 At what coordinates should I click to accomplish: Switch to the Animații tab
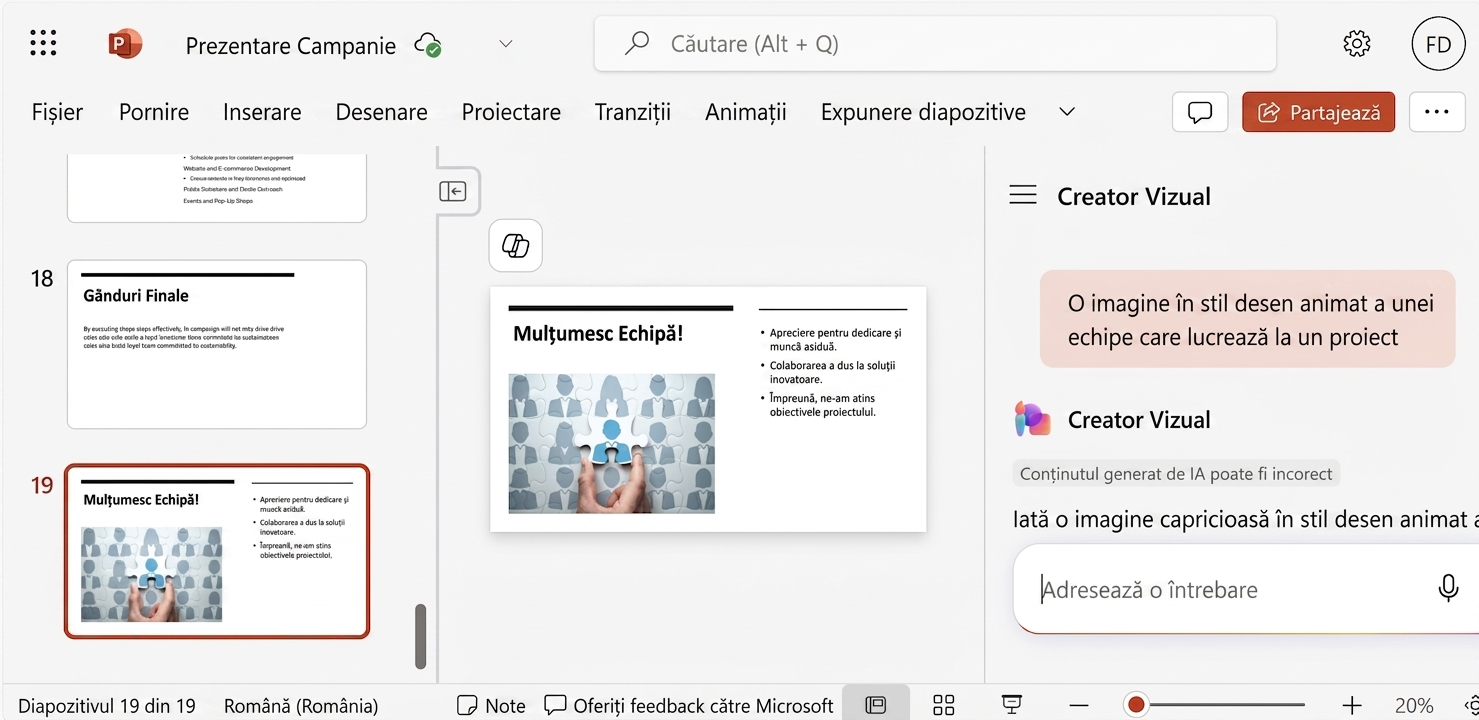coord(746,112)
